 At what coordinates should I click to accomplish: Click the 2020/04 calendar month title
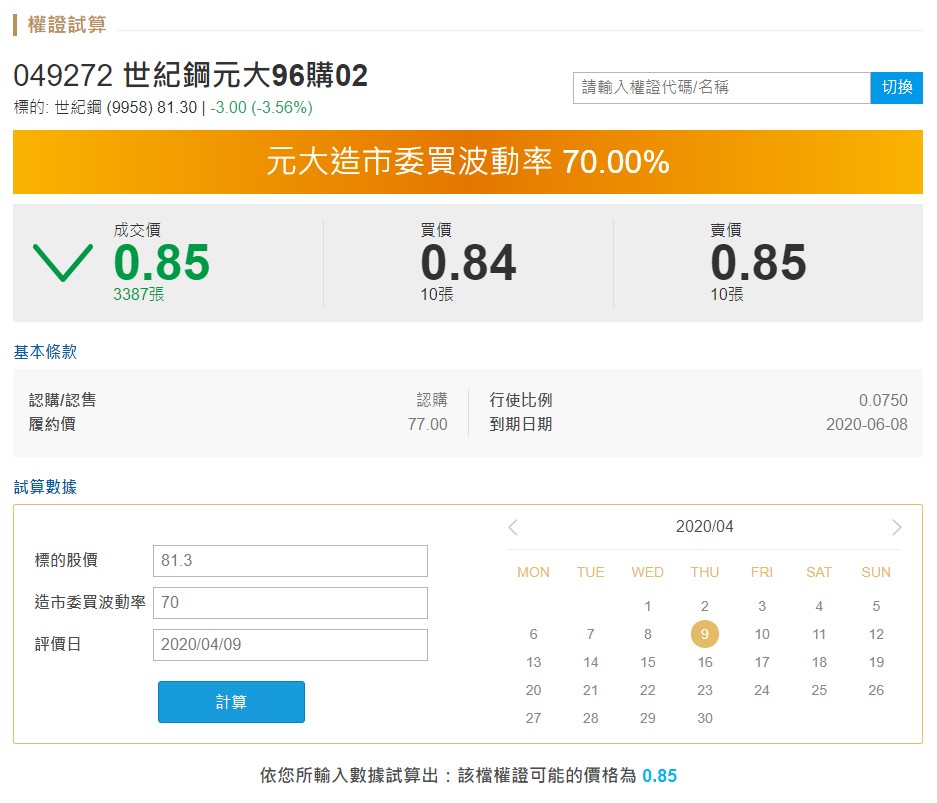click(705, 526)
